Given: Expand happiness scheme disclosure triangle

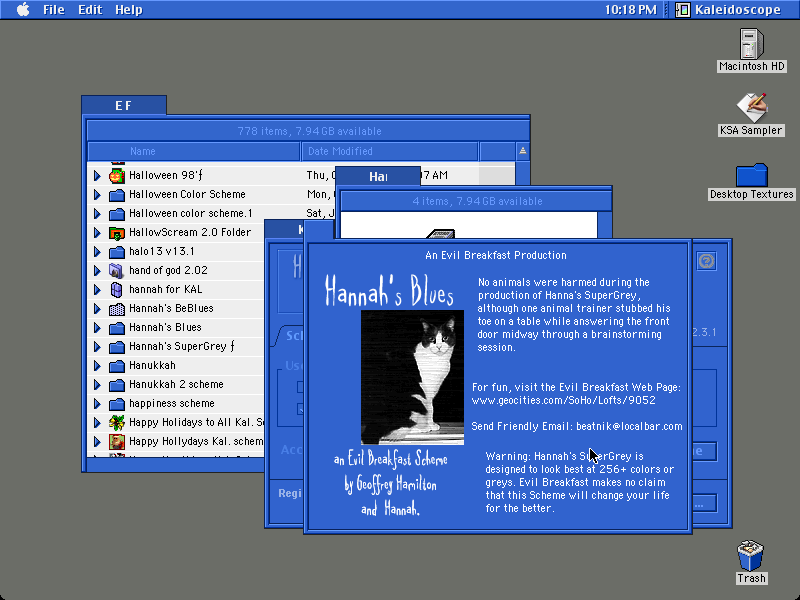Looking at the screenshot, I should [97, 404].
